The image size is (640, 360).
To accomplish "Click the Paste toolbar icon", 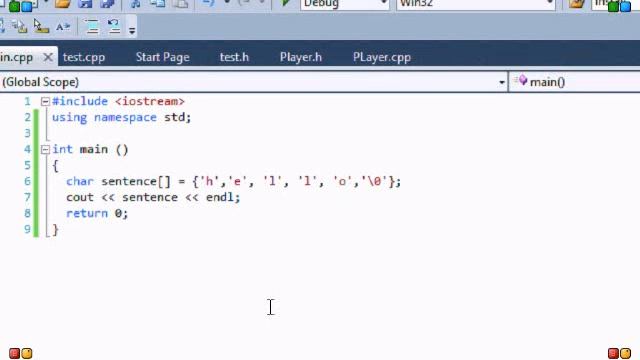I will pyautogui.click(x=180, y=4).
